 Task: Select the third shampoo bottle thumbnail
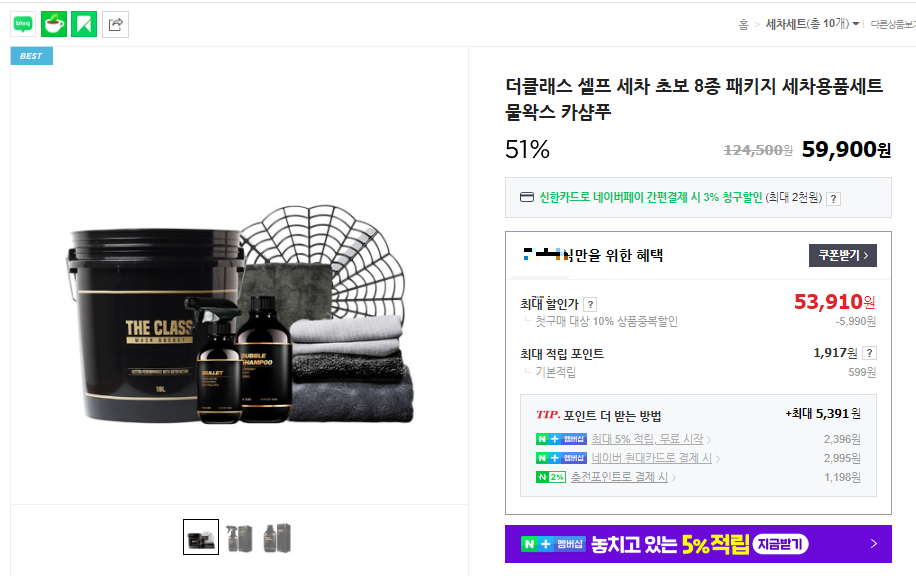click(277, 537)
